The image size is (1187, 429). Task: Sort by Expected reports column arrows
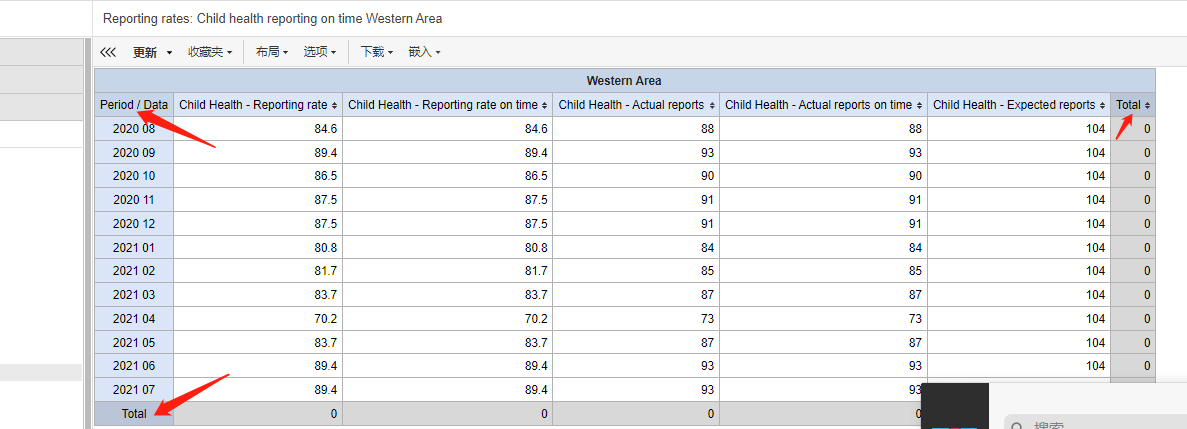(x=1103, y=105)
